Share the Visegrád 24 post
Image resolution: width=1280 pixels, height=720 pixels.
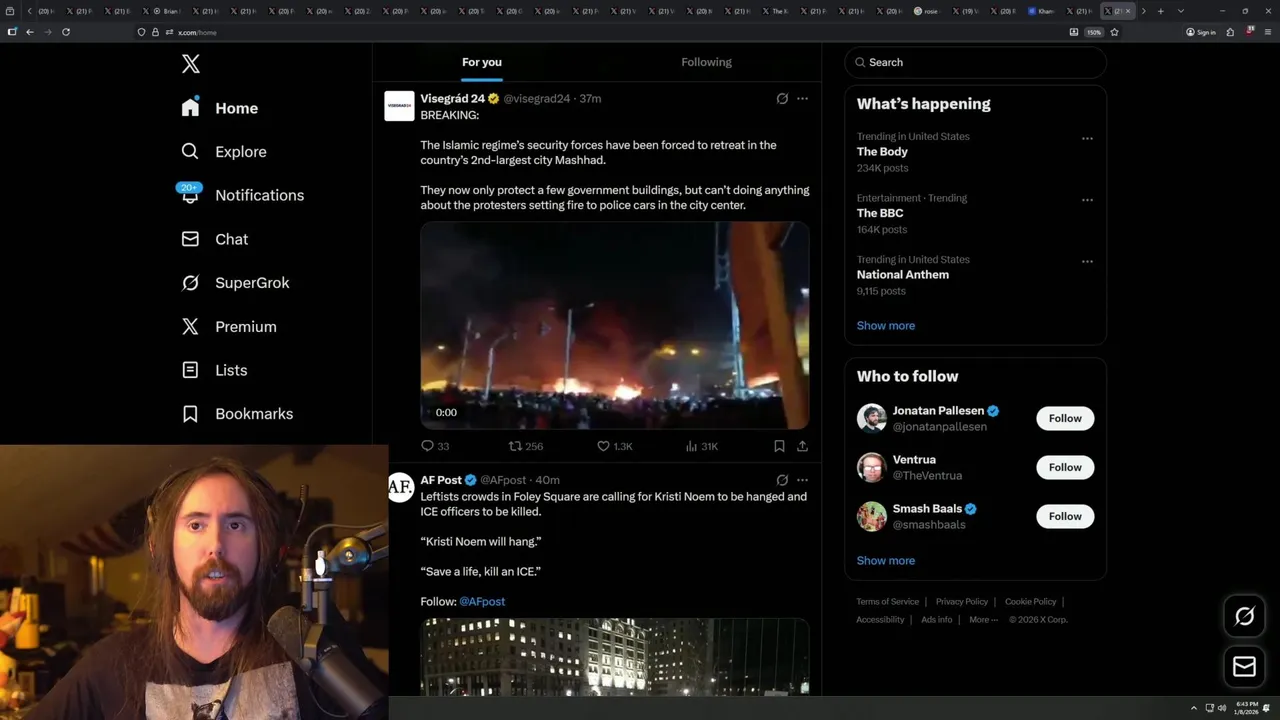click(x=802, y=446)
